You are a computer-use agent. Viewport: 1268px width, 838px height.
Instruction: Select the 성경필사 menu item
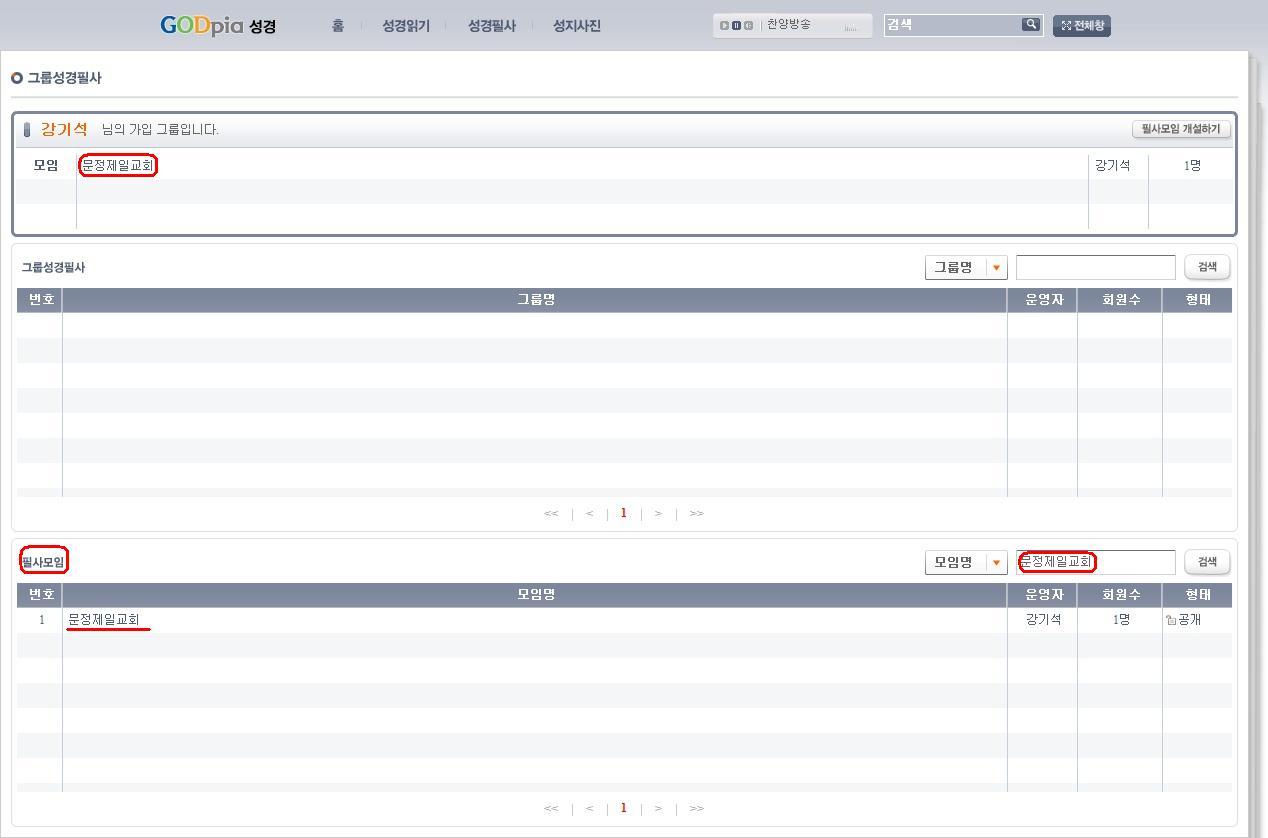coord(491,26)
